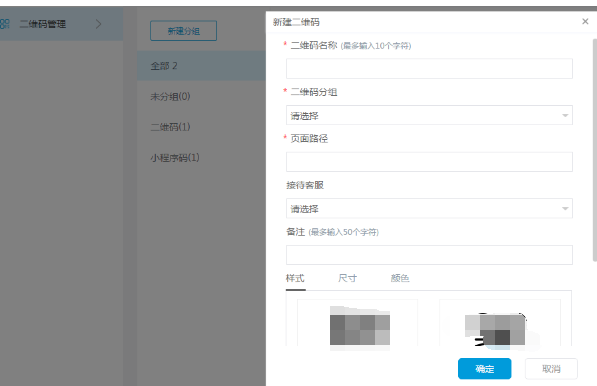
Task: Click the 确定 button
Action: coord(484,368)
